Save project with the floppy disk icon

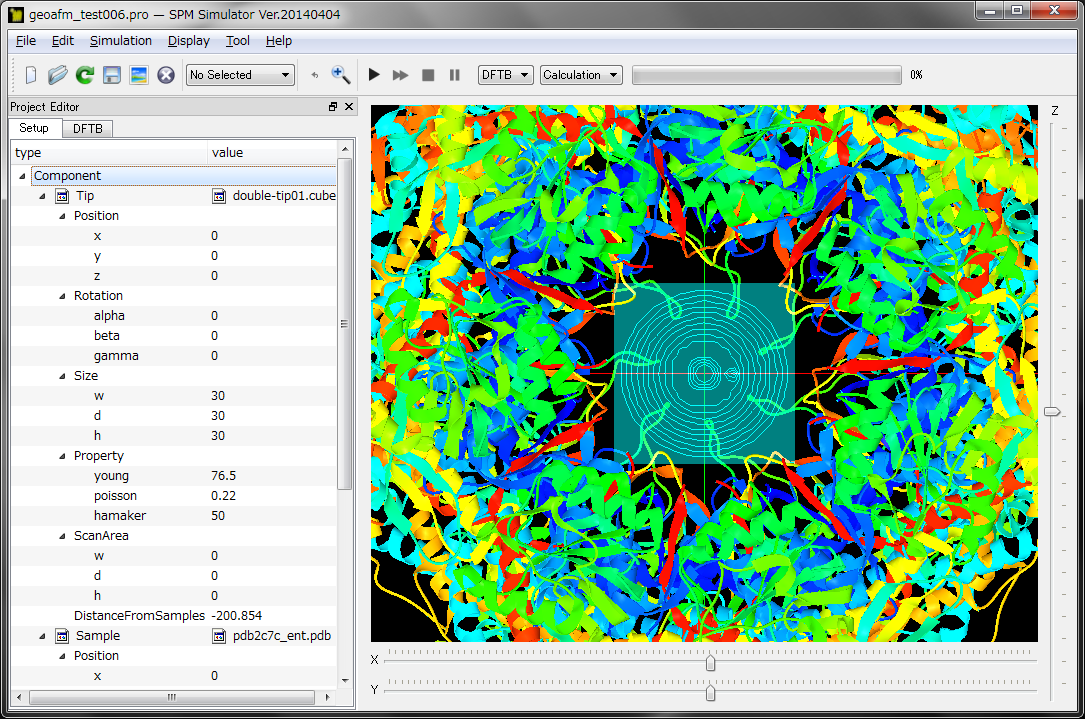(112, 75)
